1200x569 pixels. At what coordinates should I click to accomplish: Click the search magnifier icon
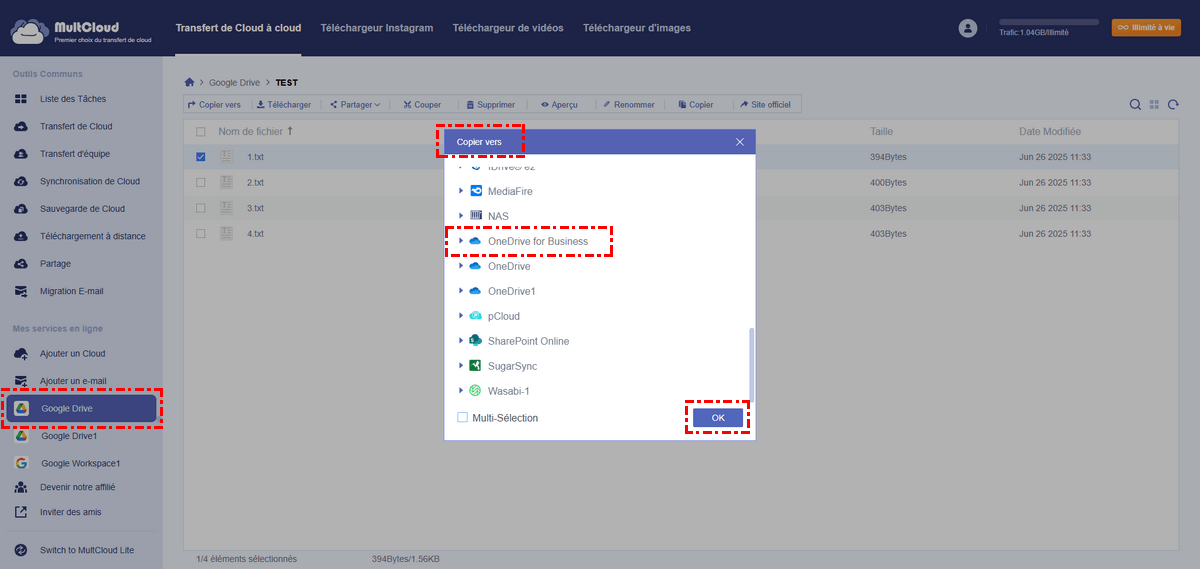(1135, 105)
